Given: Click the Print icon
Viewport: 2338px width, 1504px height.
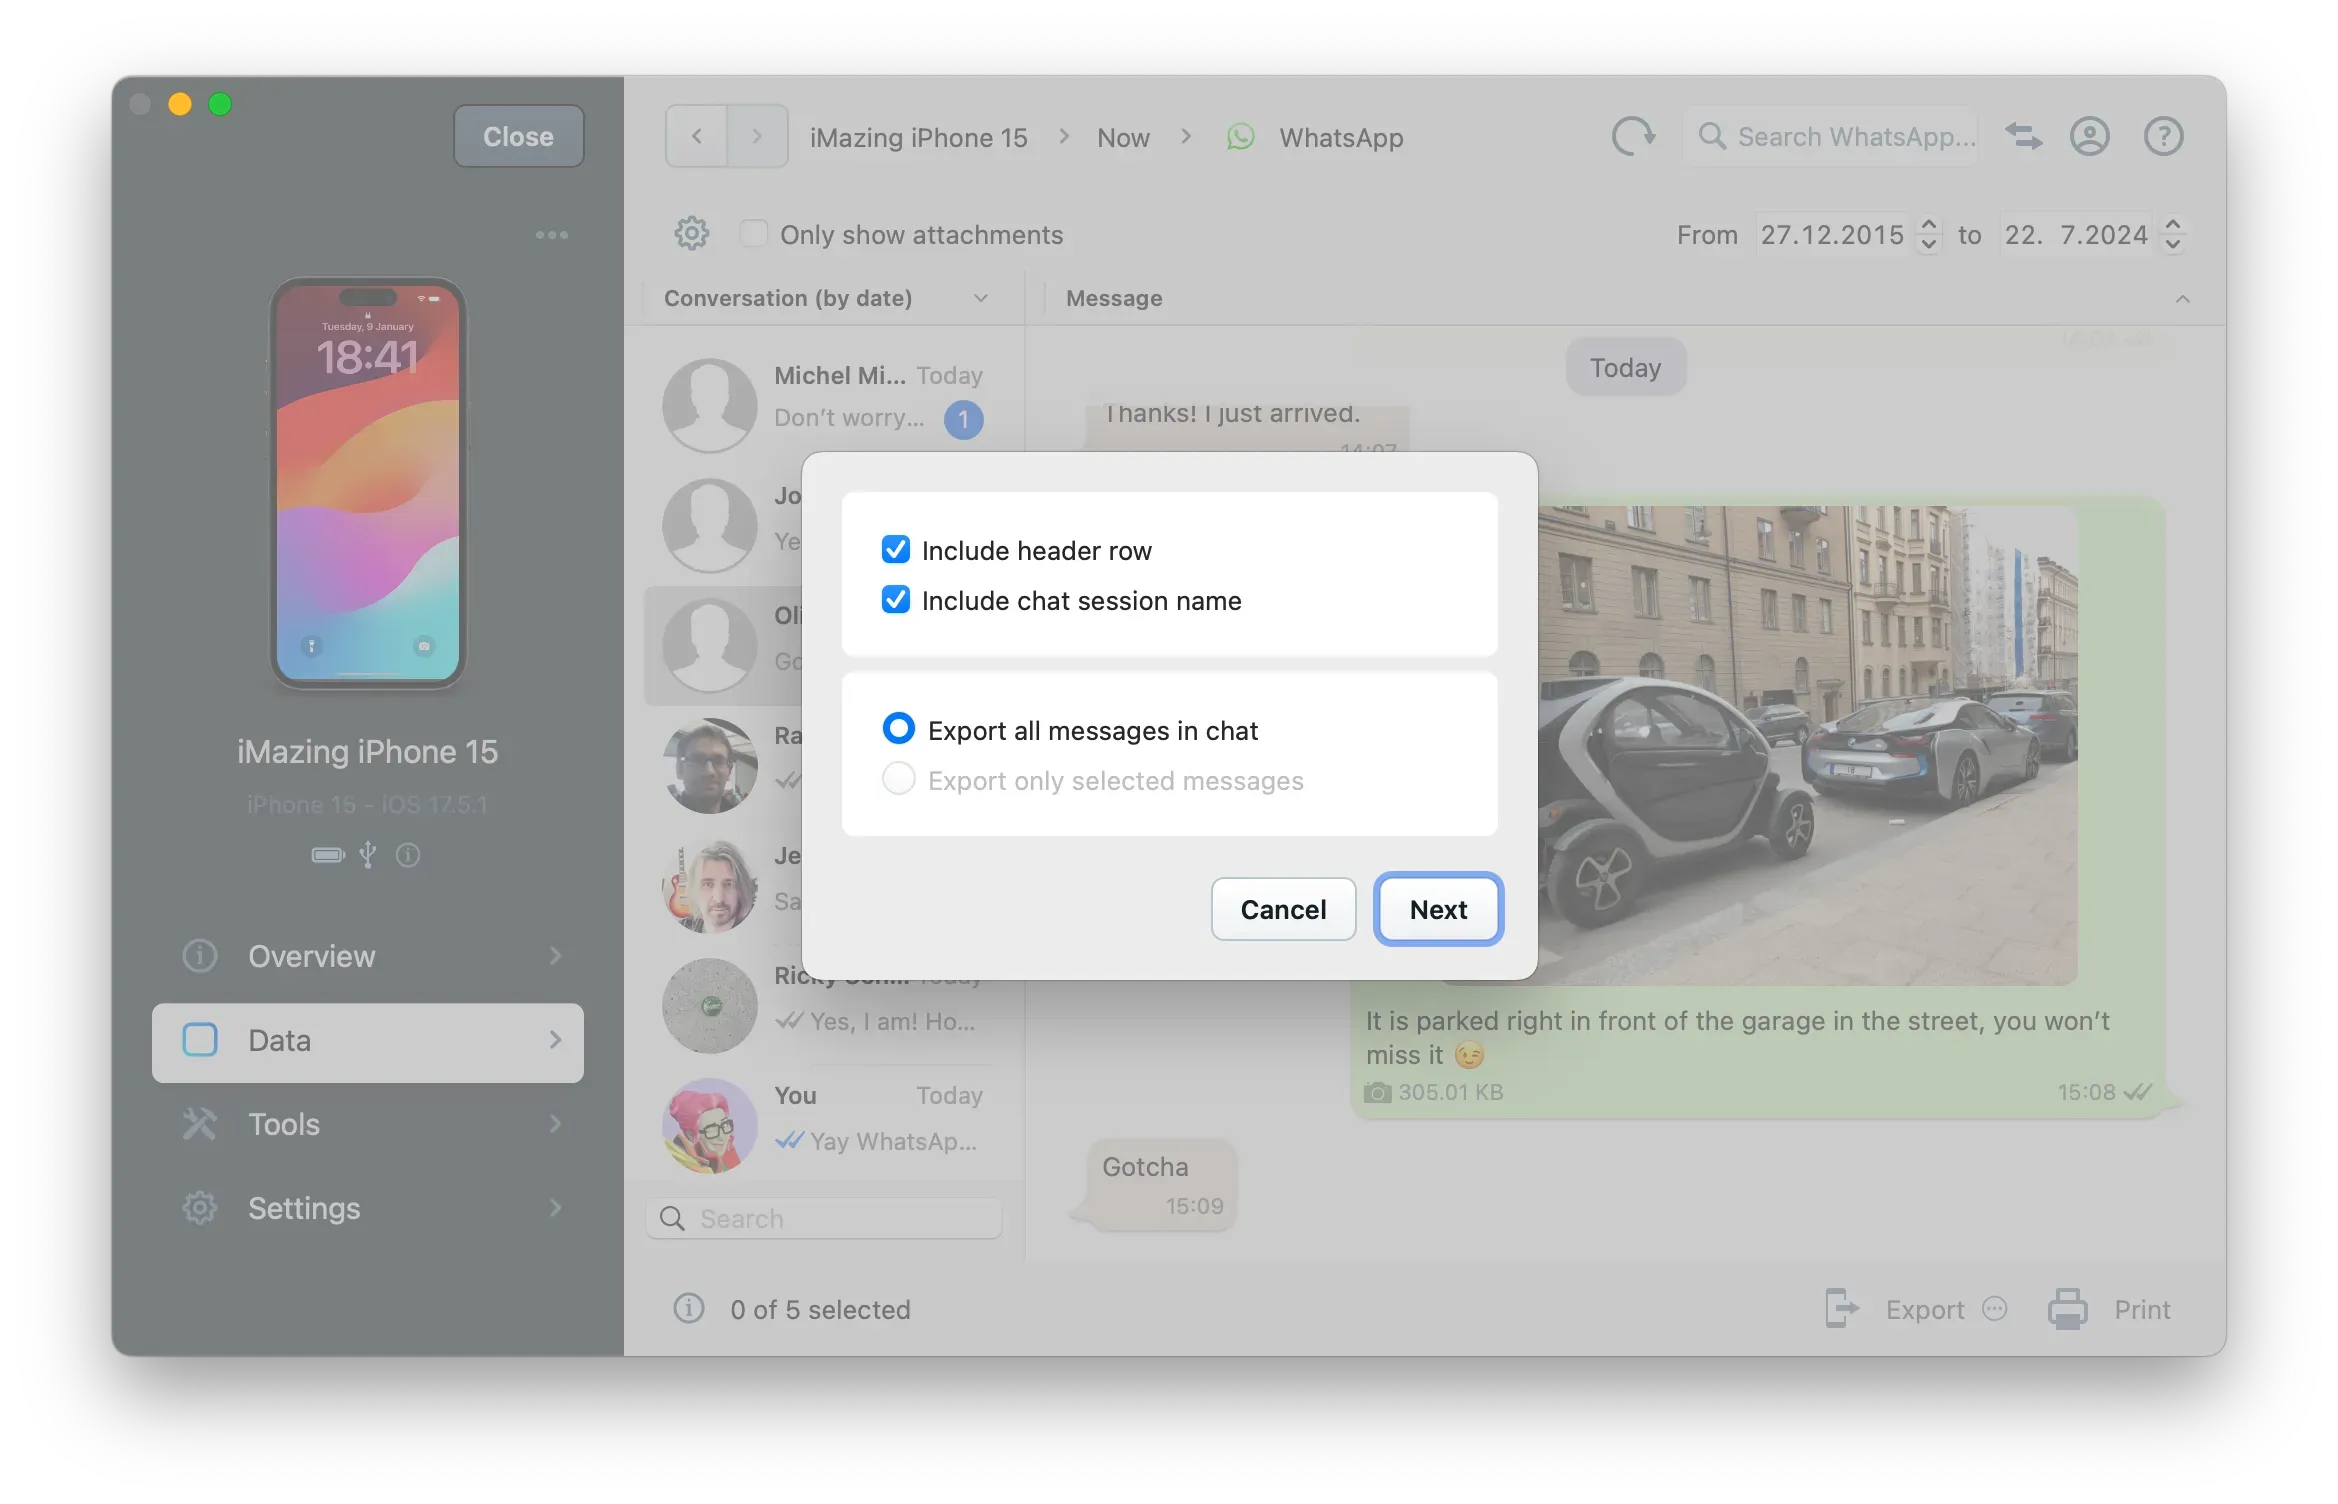Looking at the screenshot, I should [x=2066, y=1308].
